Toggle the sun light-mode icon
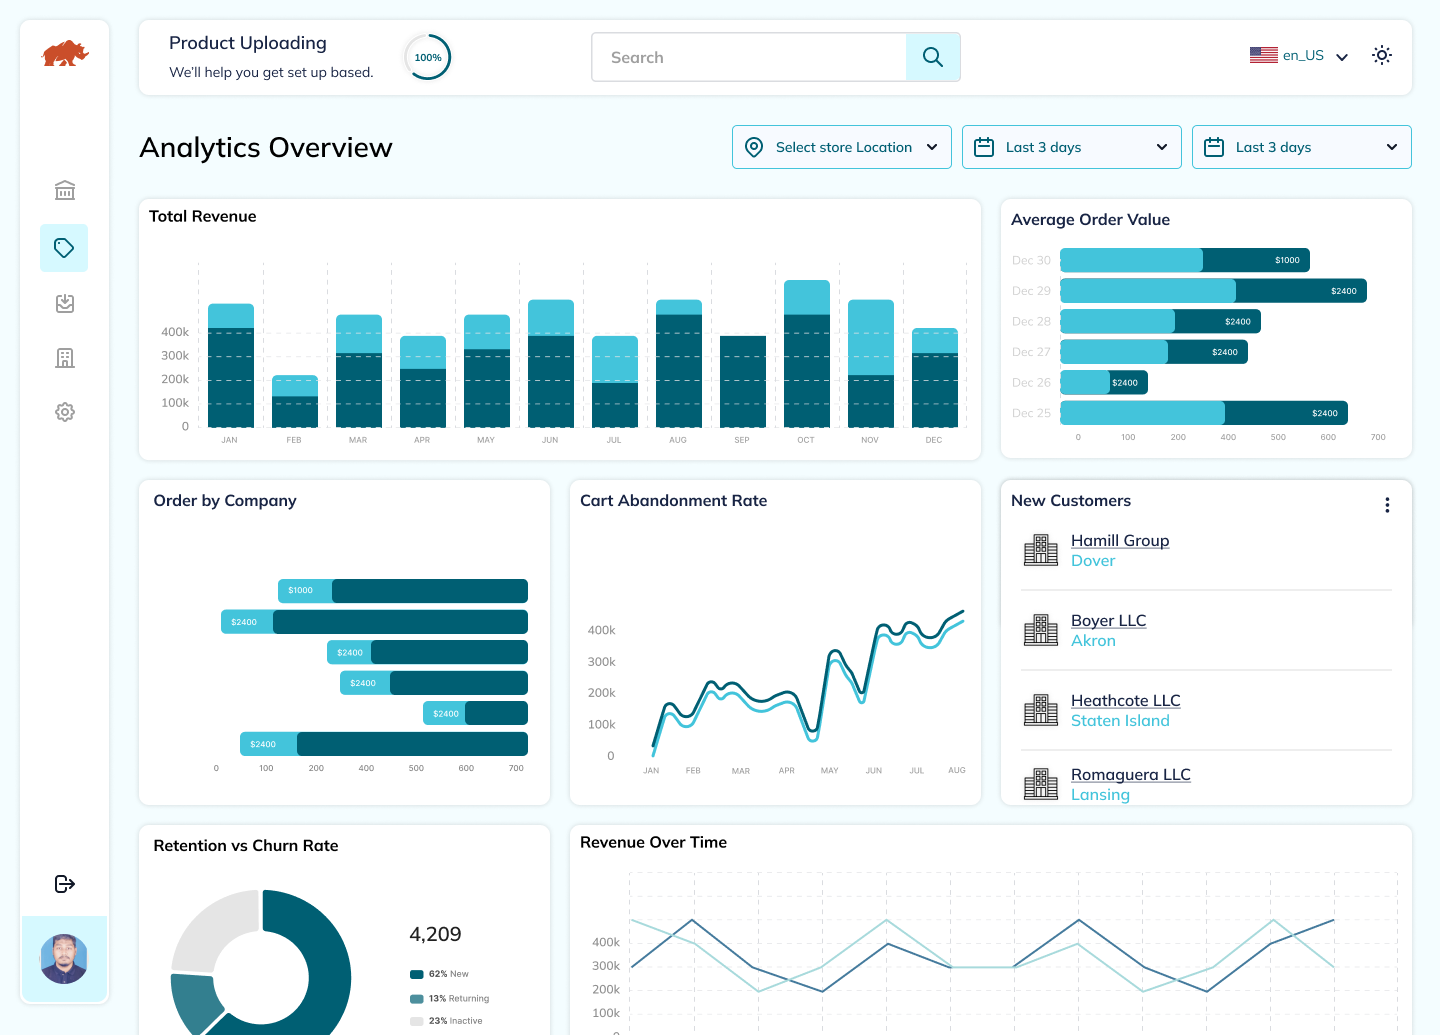Image resolution: width=1440 pixels, height=1035 pixels. [x=1382, y=55]
